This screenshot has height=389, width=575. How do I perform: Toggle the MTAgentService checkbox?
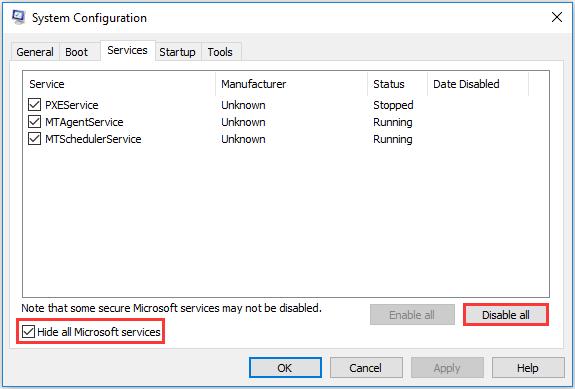[x=34, y=122]
